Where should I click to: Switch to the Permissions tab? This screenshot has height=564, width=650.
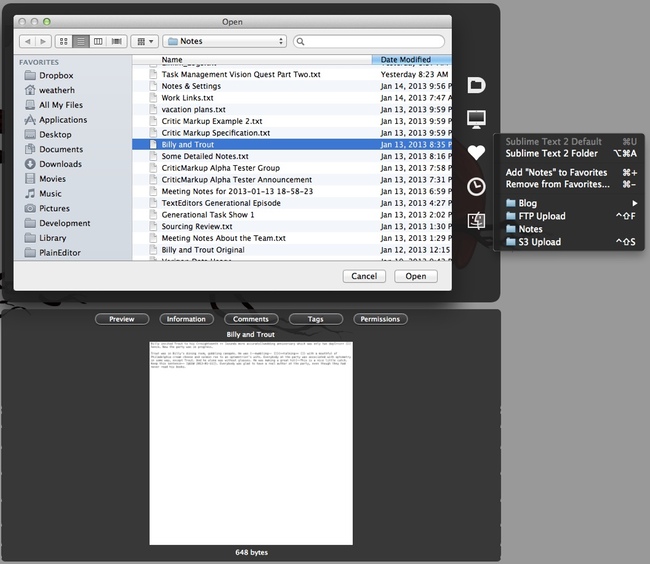point(380,319)
